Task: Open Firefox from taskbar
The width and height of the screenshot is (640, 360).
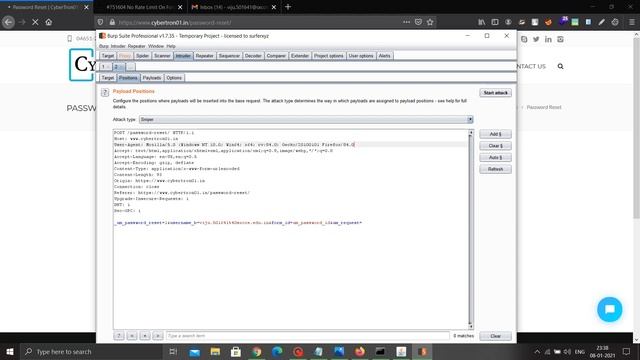Action: 360,351
